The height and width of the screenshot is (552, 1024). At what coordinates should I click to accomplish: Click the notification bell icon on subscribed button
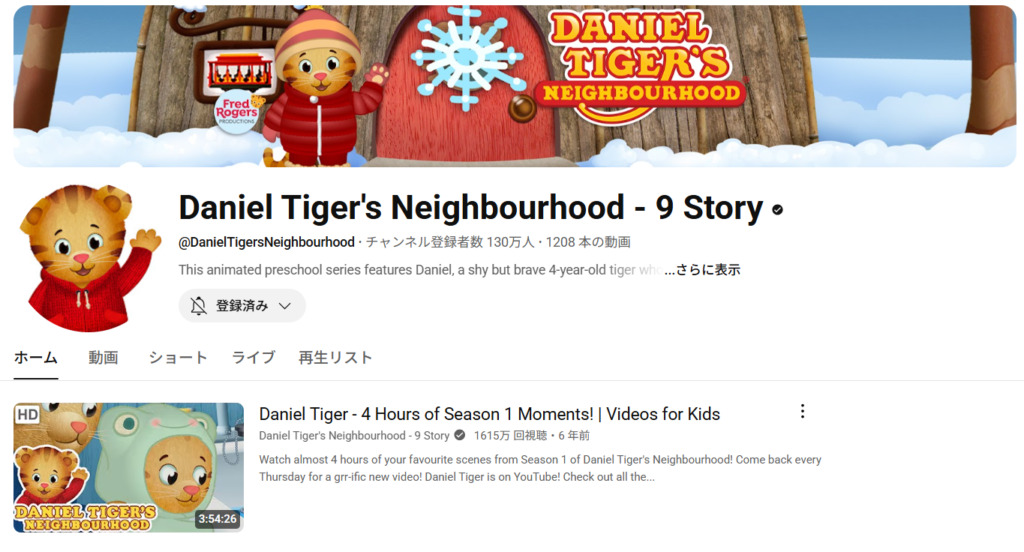[199, 306]
